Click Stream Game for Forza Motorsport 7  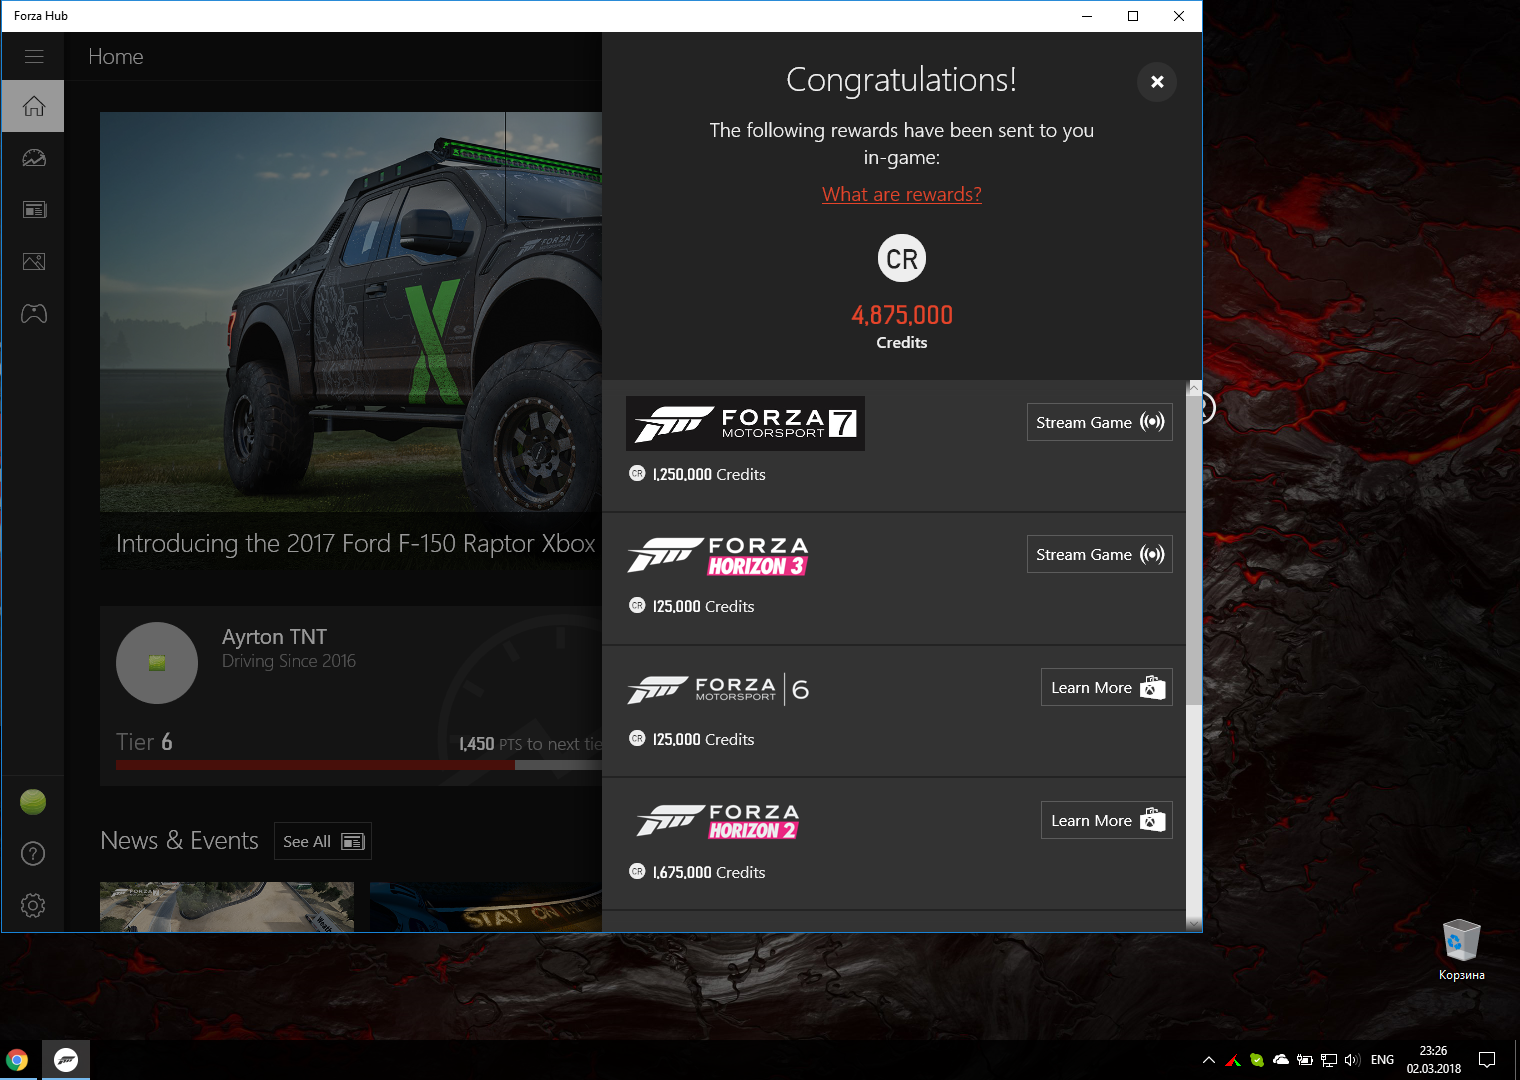click(x=1100, y=422)
